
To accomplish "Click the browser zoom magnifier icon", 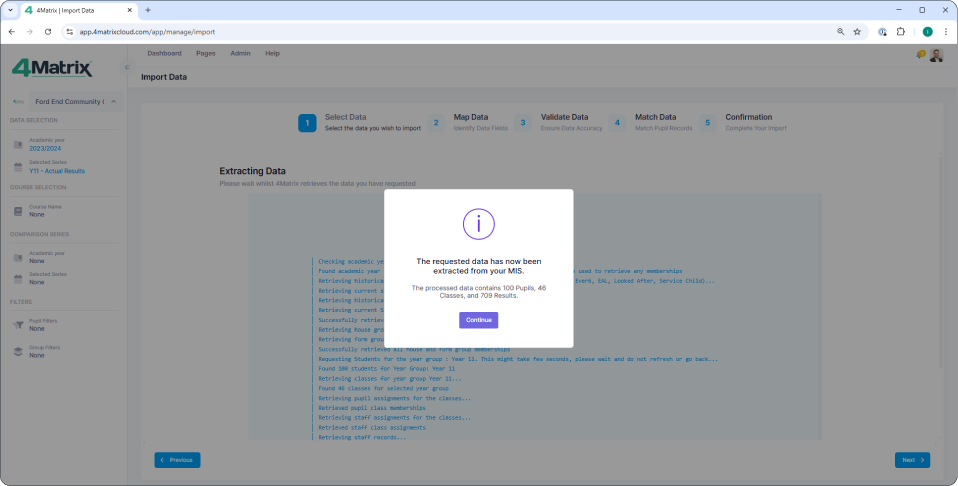I will 840,32.
